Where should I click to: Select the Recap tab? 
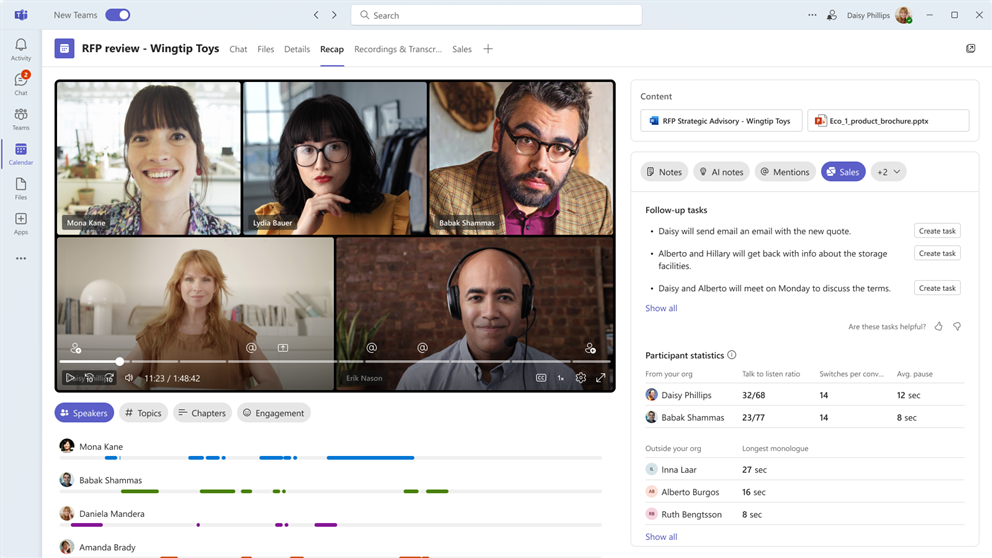pyautogui.click(x=332, y=49)
